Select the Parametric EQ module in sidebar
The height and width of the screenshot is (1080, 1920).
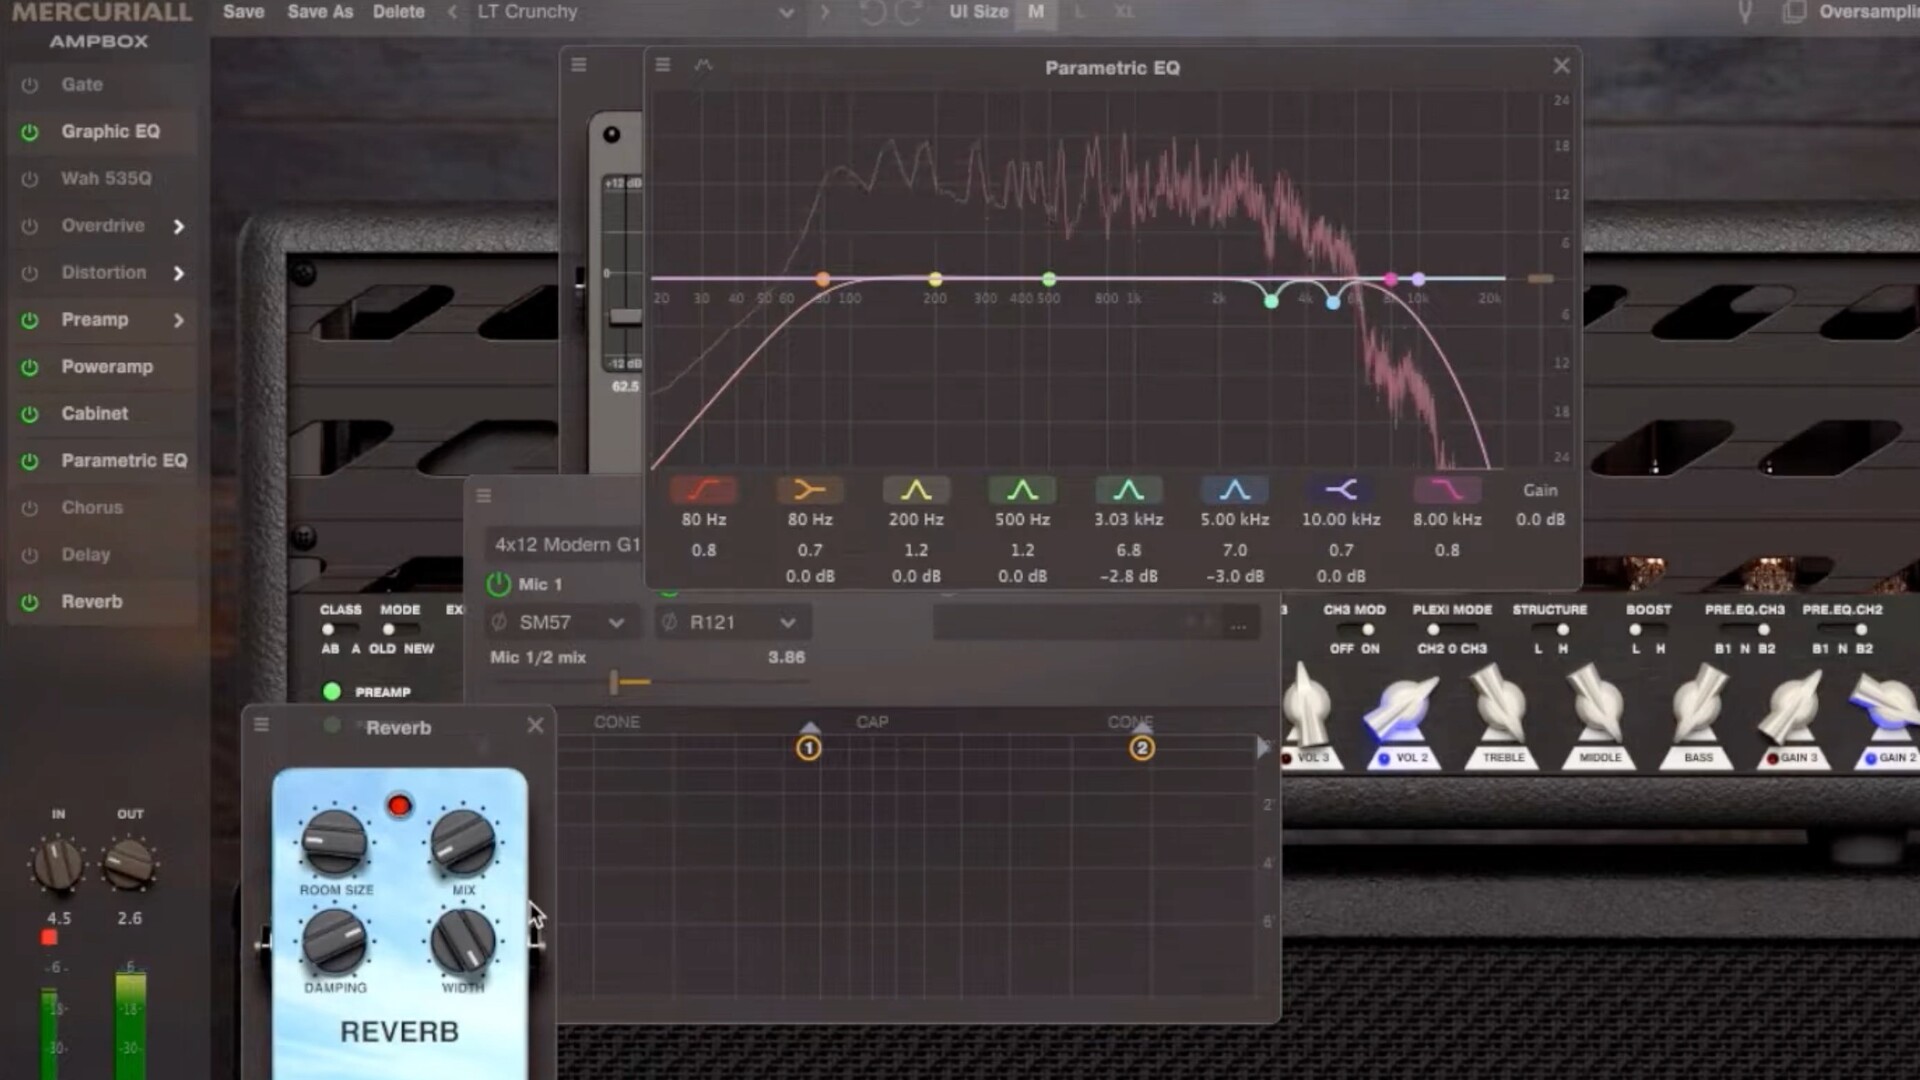click(x=124, y=461)
